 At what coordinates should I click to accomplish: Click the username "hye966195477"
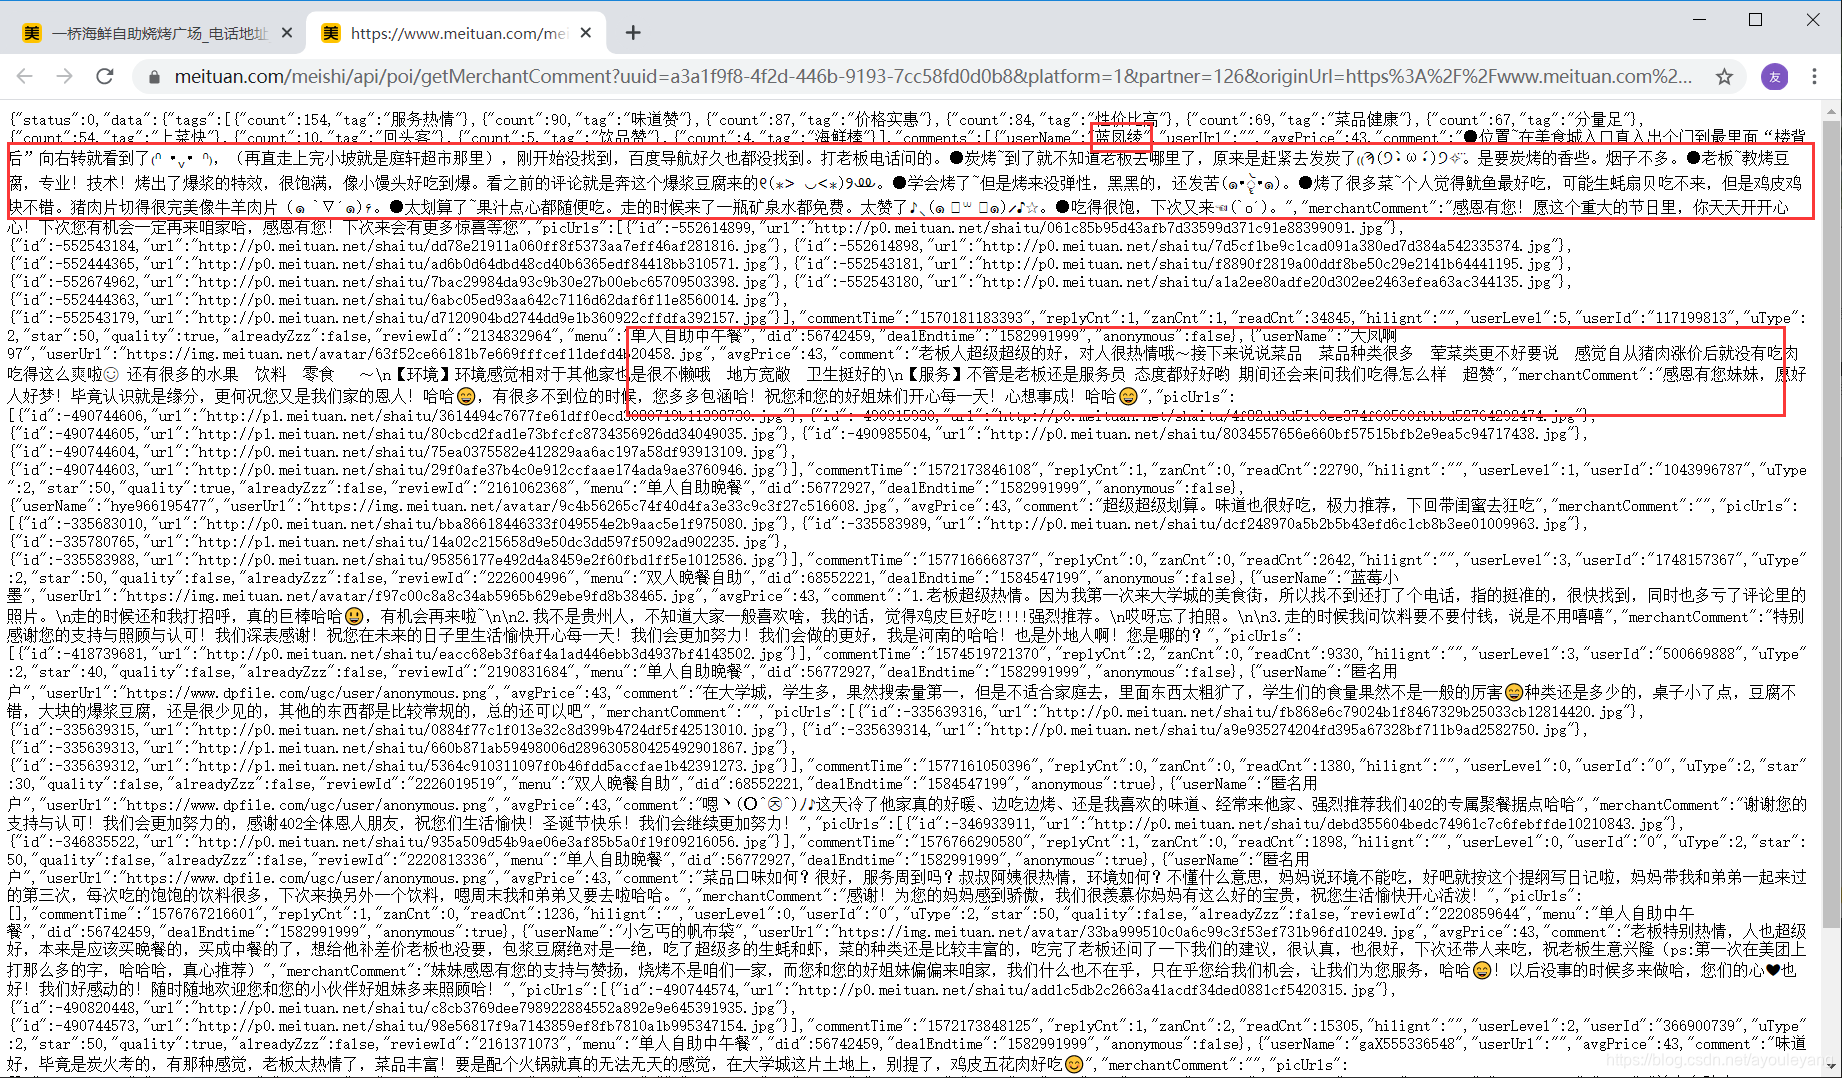tap(158, 506)
